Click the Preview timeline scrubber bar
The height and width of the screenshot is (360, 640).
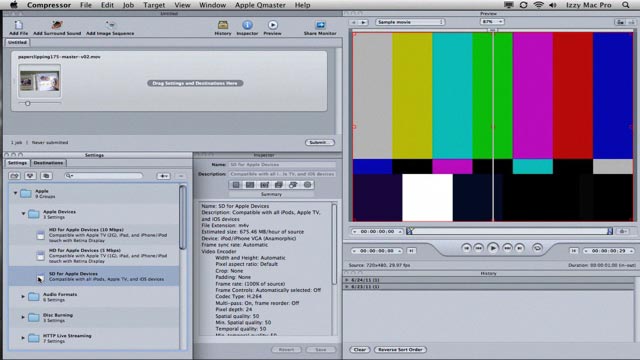[509, 231]
